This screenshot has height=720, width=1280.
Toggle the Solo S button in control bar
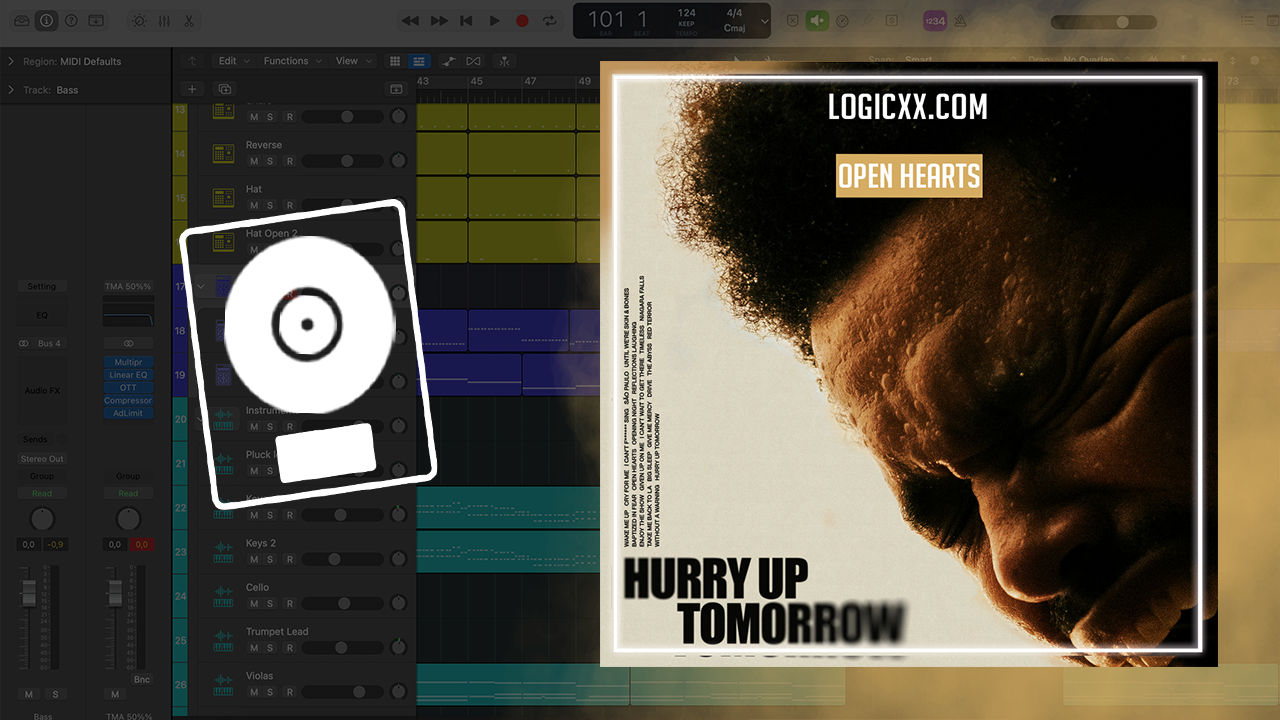coord(892,20)
